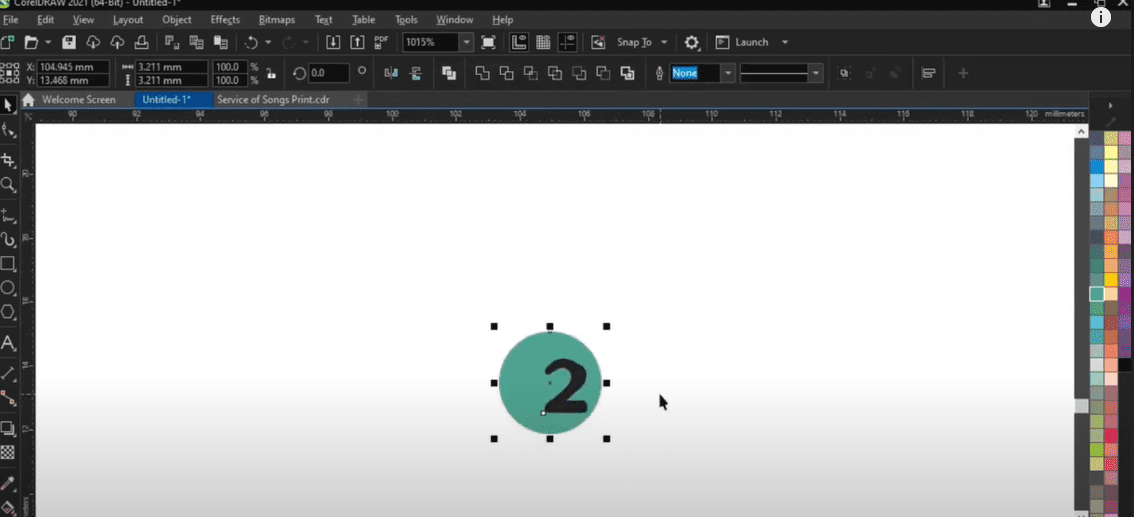Select the Ellipse tool
Screen dimensions: 1134x517
[x=9, y=288]
